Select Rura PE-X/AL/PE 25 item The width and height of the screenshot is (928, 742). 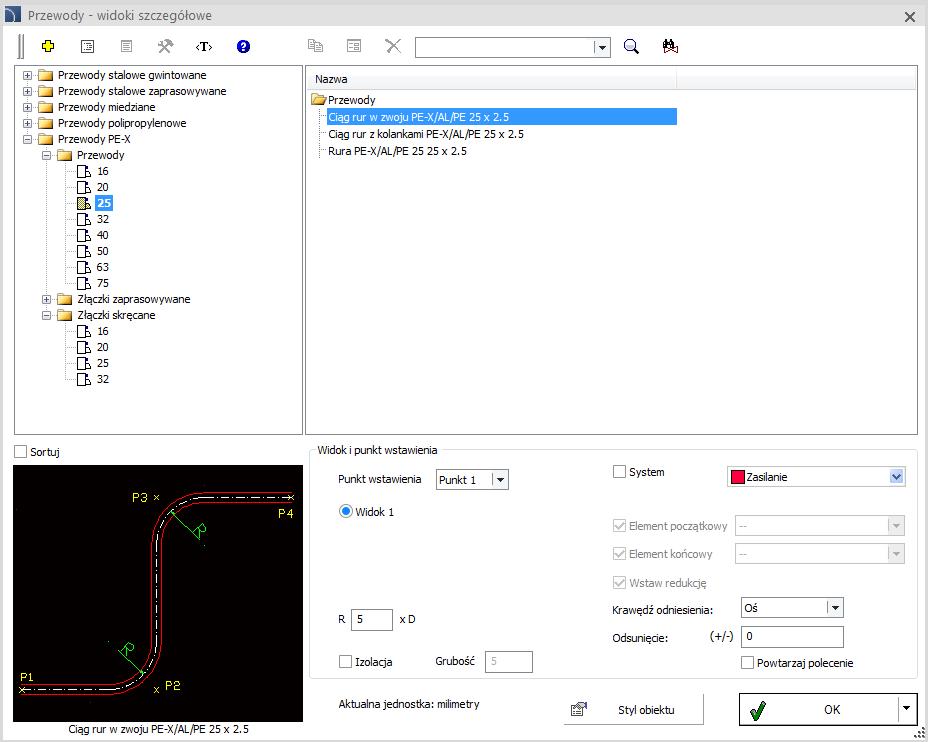pos(397,151)
